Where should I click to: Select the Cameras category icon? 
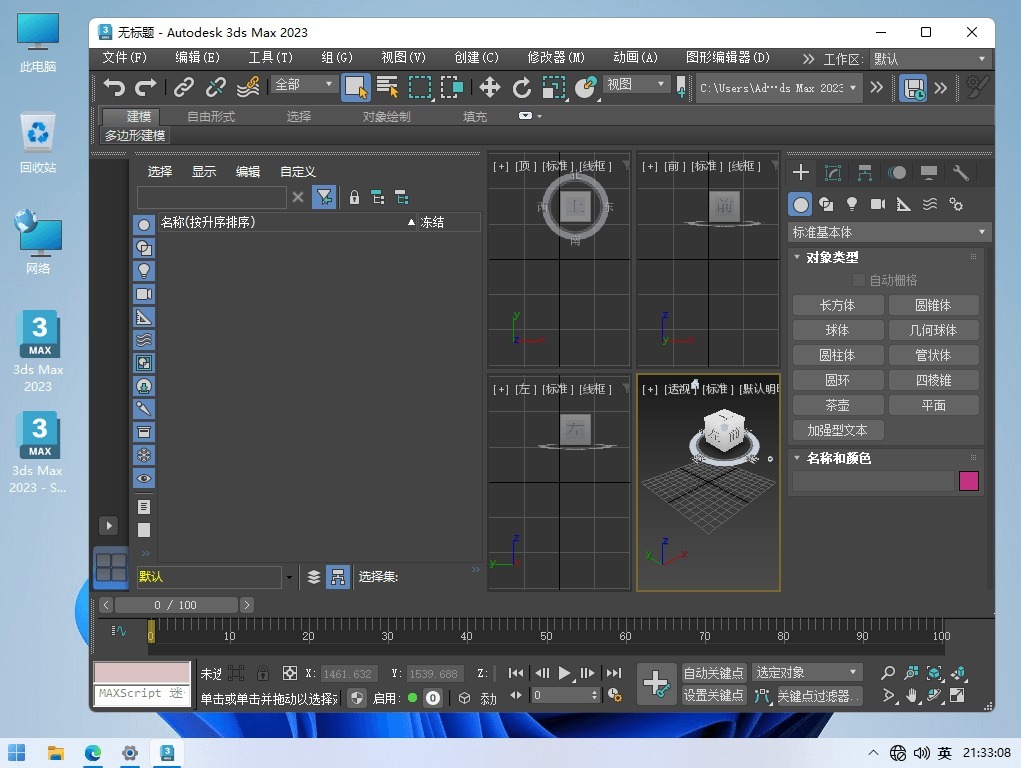pyautogui.click(x=880, y=203)
